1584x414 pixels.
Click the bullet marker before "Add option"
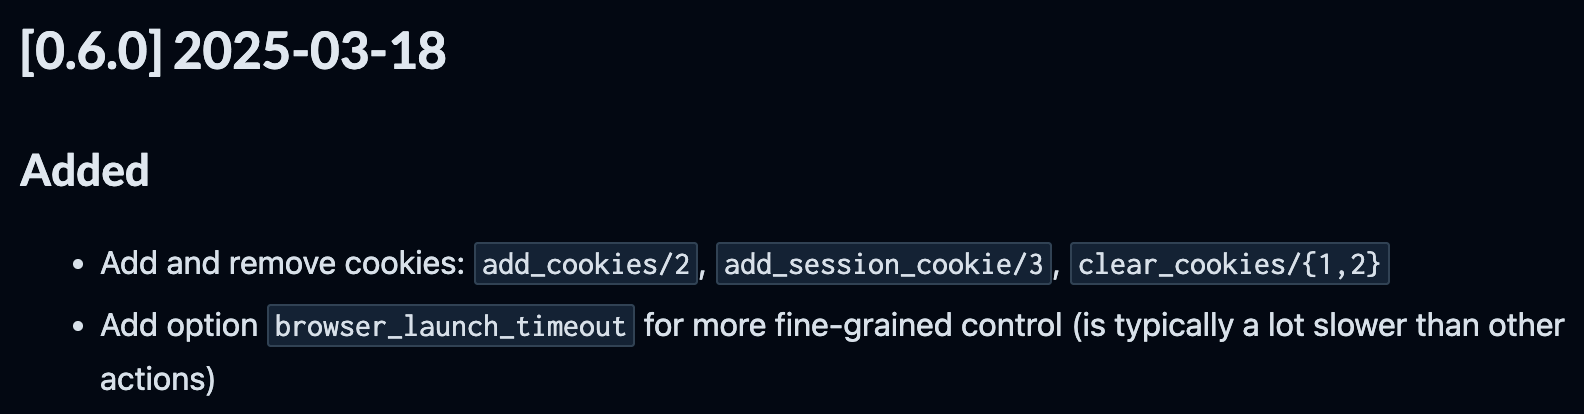tap(78, 327)
